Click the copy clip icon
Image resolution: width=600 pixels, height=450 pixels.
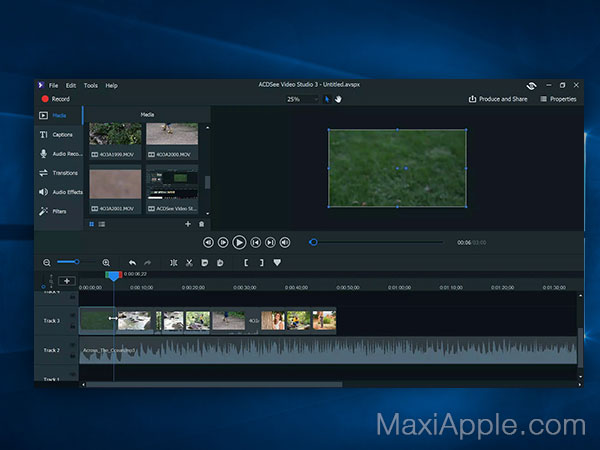205,262
